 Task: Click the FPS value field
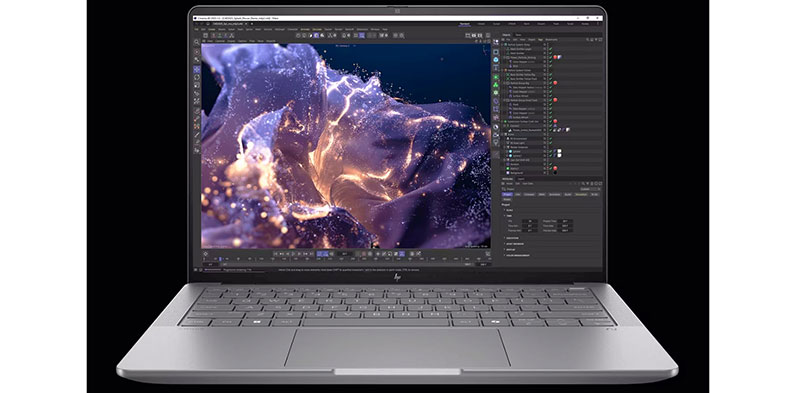530,221
